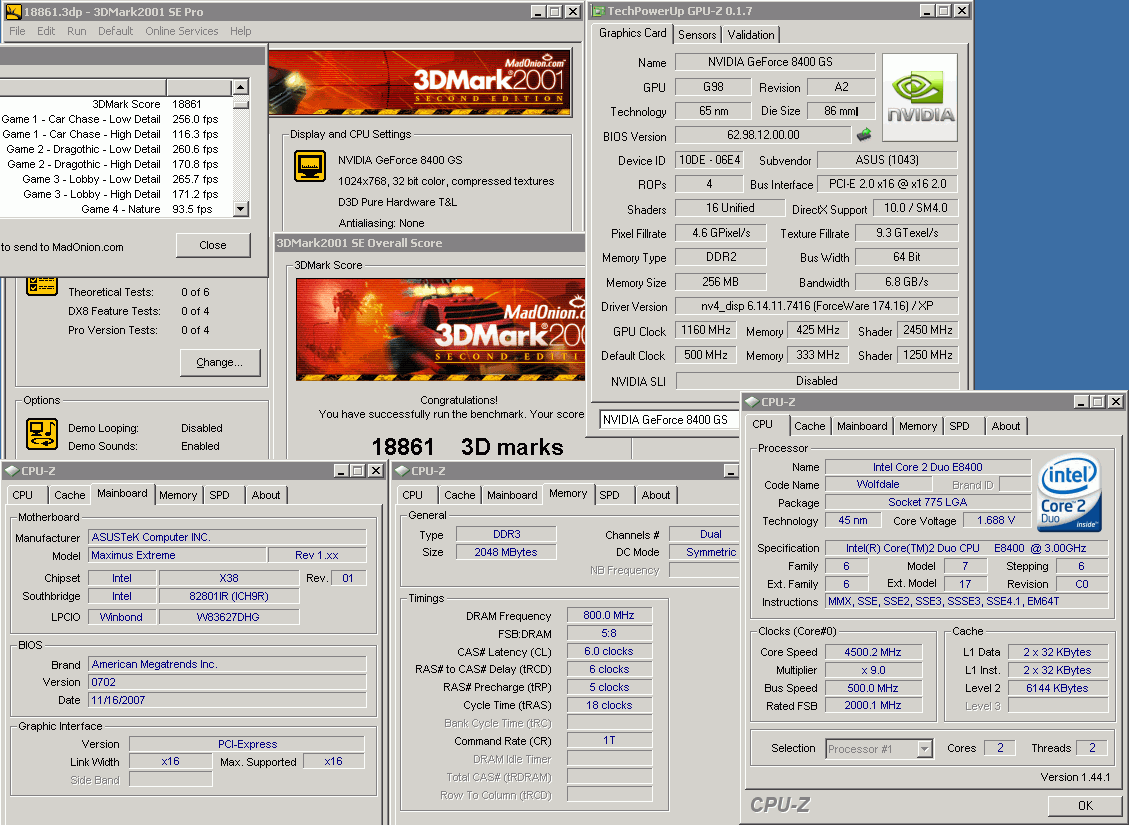Open Mainboard tab in middle CPU-Z window
Screen dimensions: 1129x825
point(512,495)
